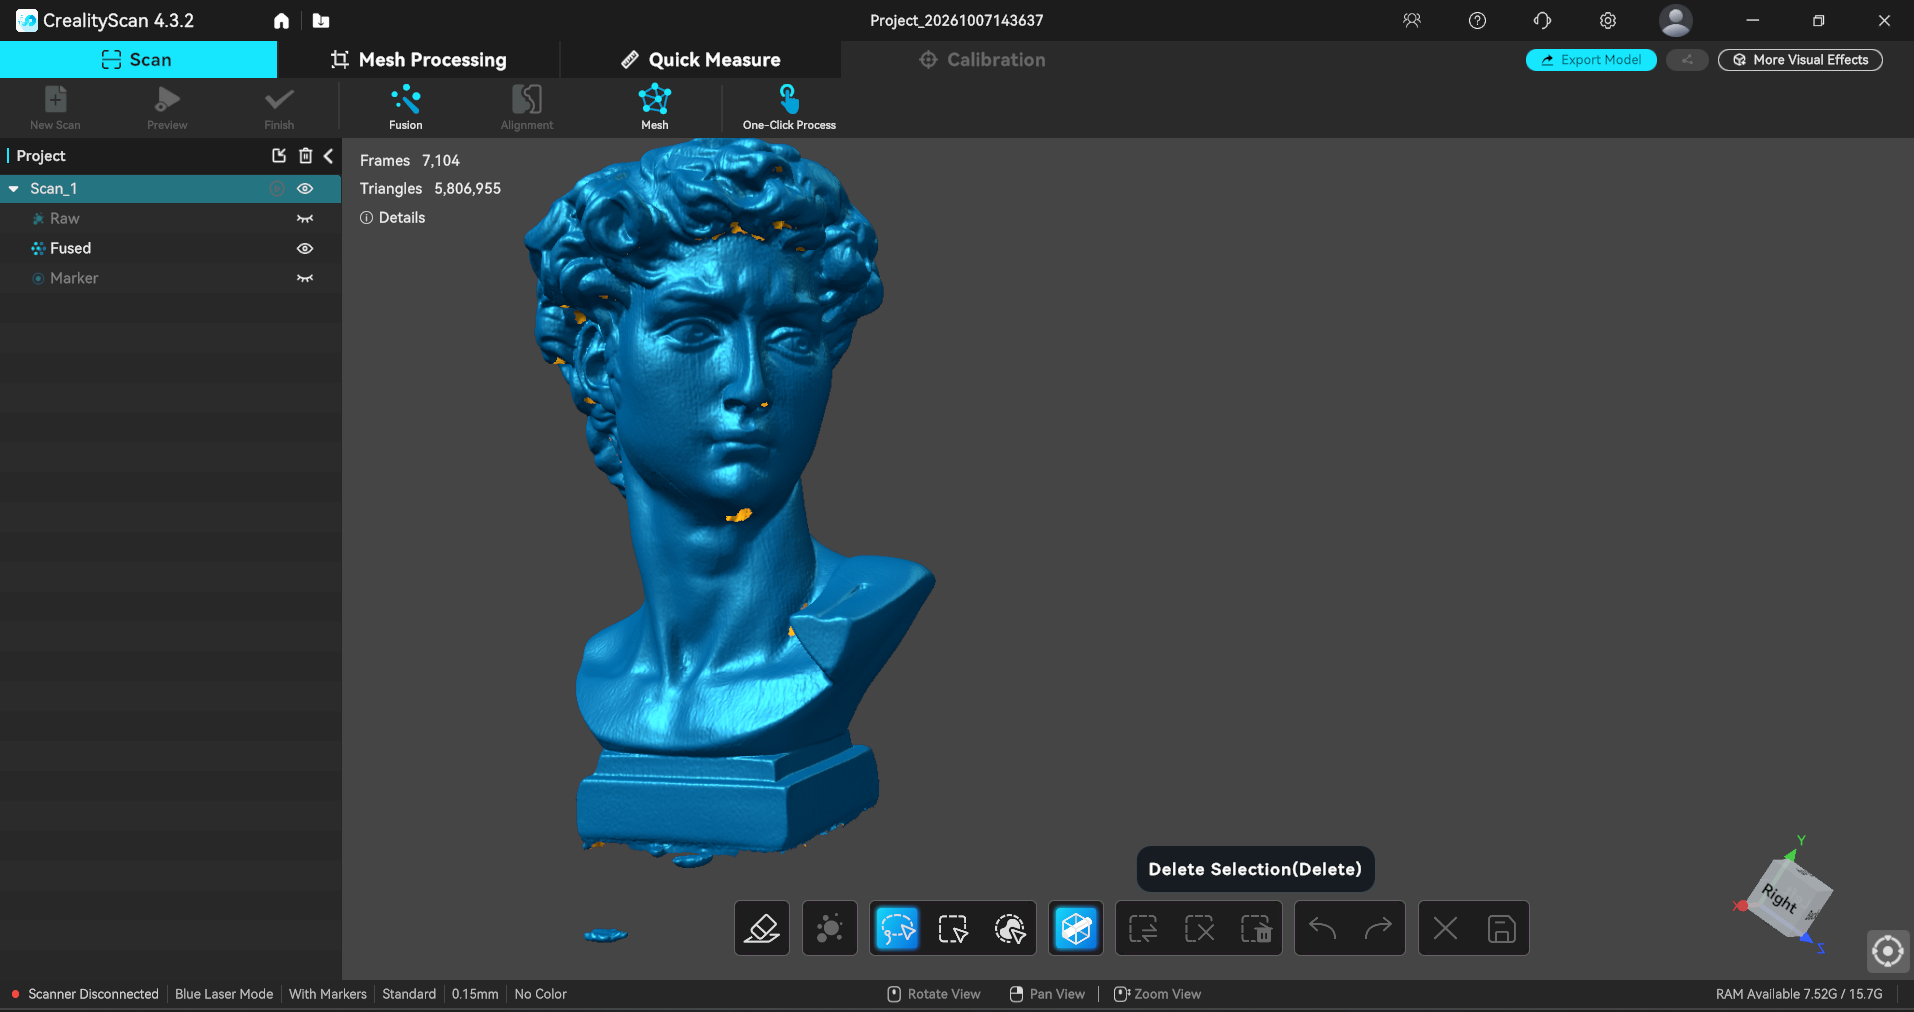Image resolution: width=1914 pixels, height=1012 pixels.
Task: Show the Marker layer
Action: 305,278
